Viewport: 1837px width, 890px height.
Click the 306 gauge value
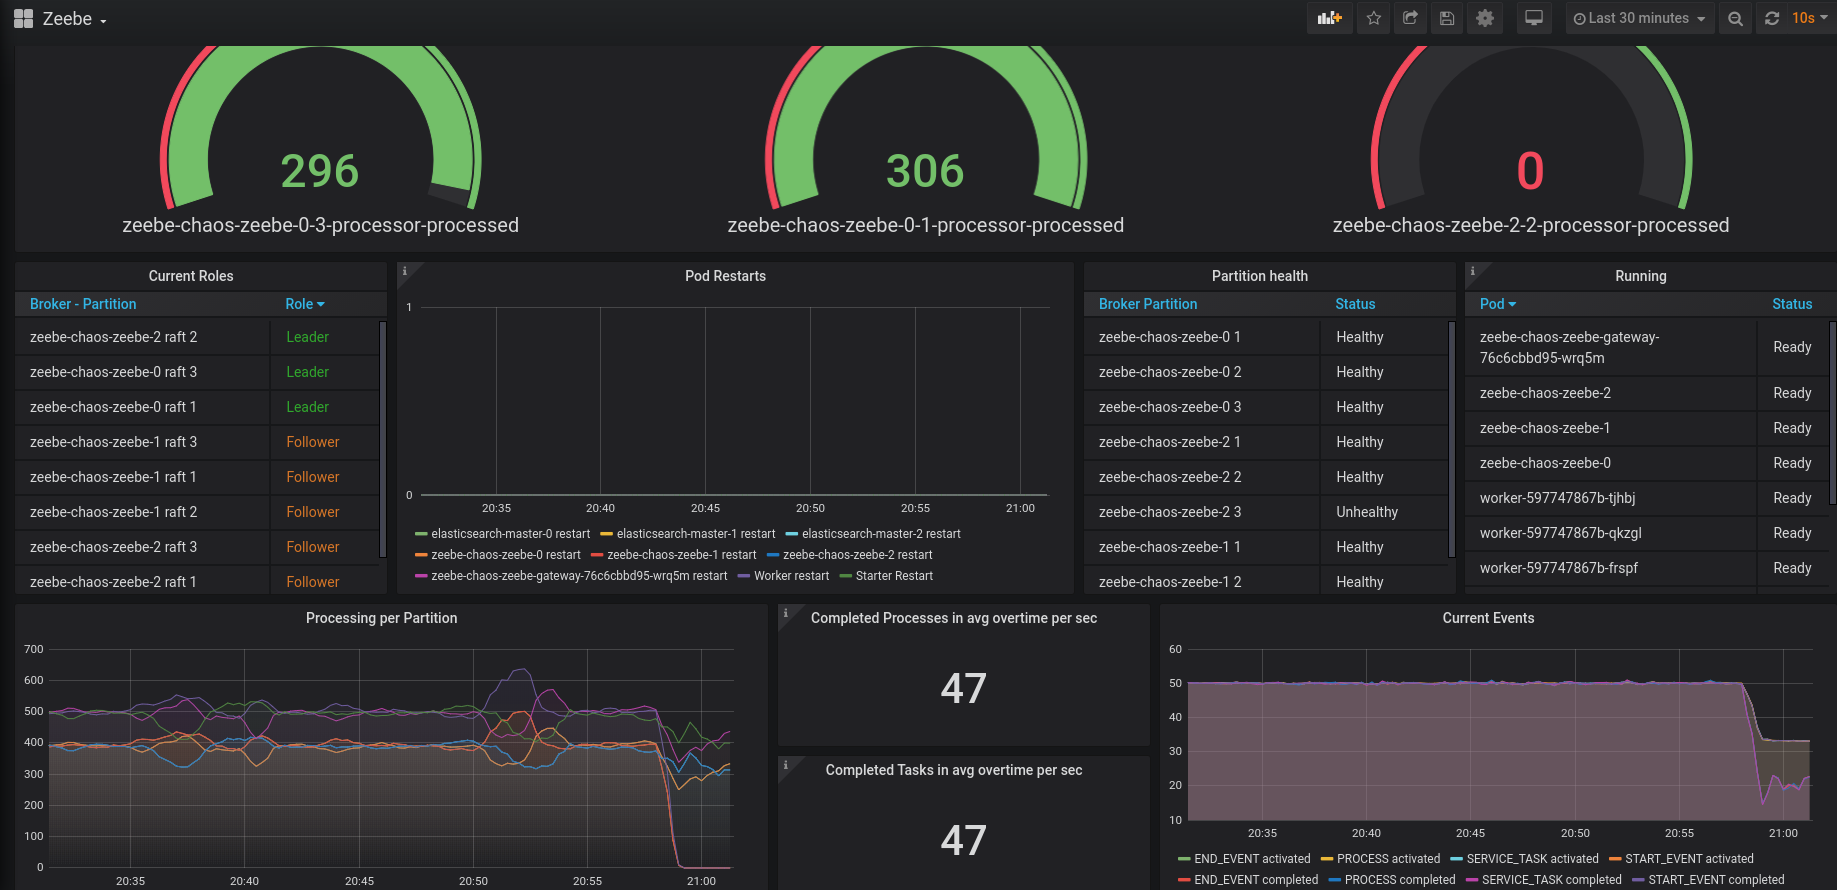tap(925, 171)
